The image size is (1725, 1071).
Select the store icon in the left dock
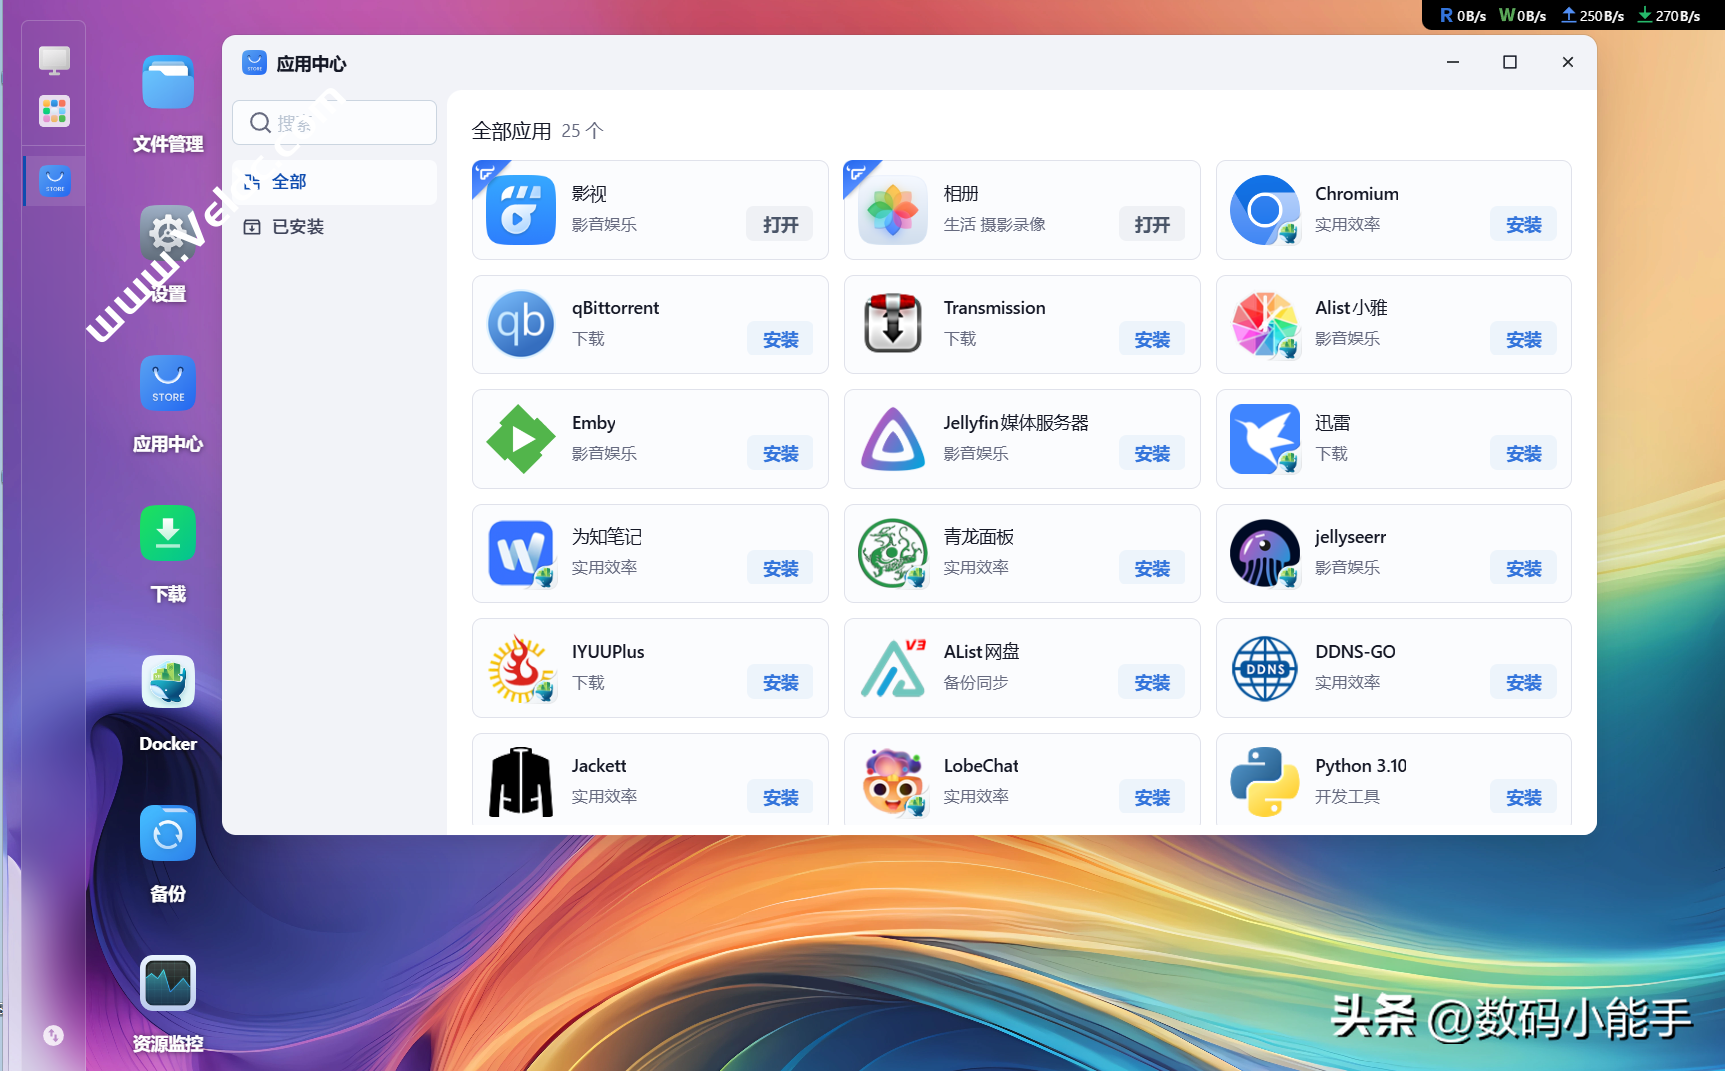(55, 181)
